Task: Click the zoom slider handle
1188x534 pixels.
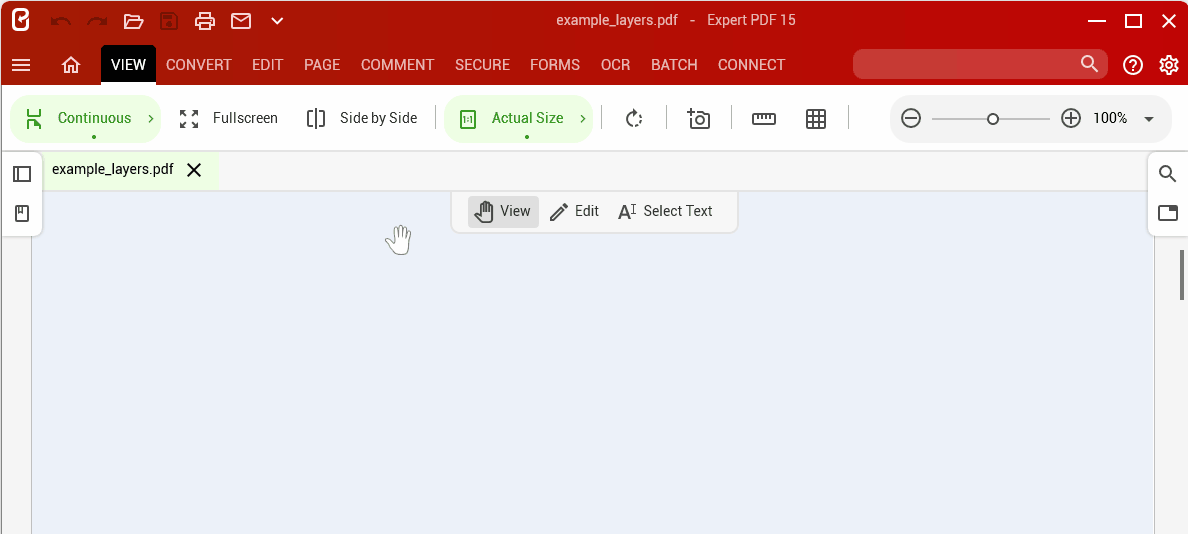Action: [993, 119]
